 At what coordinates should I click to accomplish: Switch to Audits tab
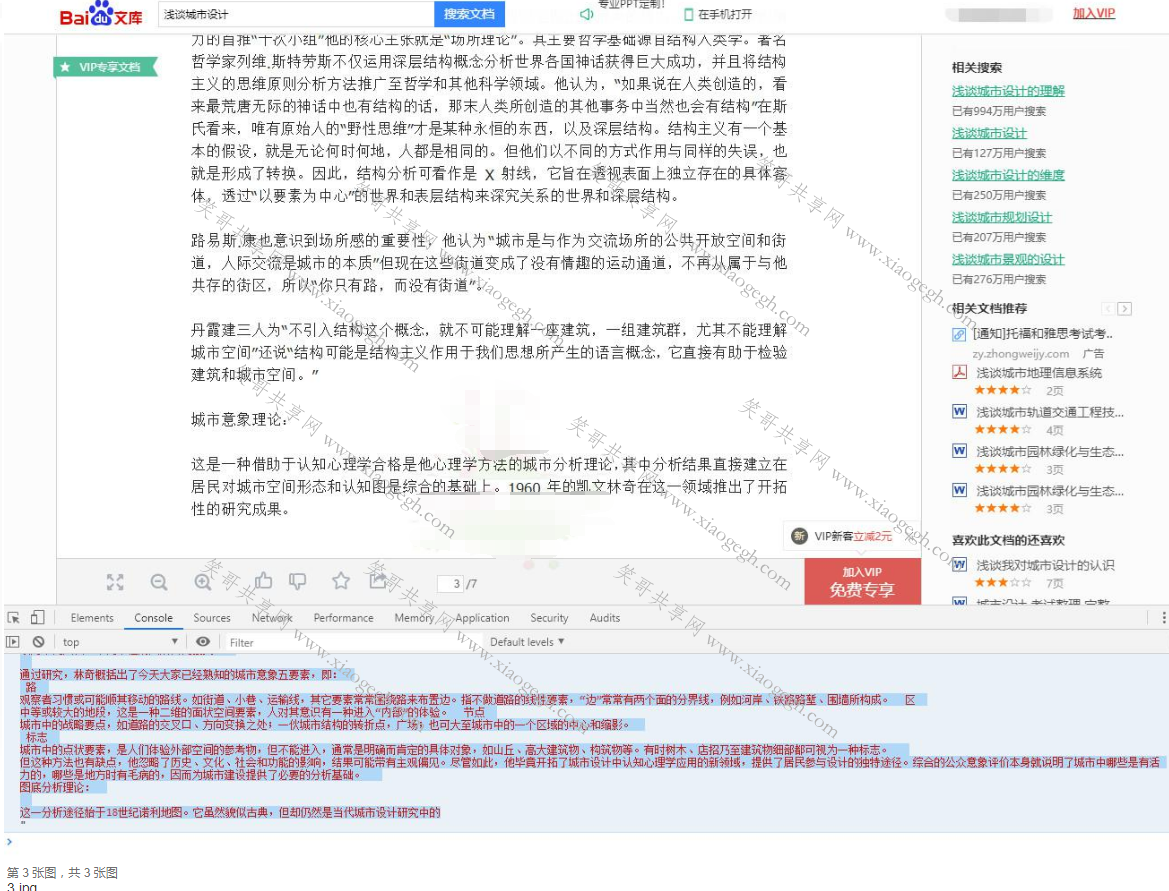click(x=605, y=617)
